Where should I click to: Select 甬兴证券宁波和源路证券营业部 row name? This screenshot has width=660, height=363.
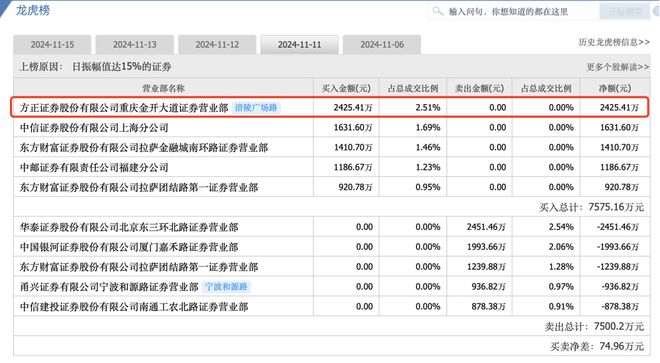[109, 287]
